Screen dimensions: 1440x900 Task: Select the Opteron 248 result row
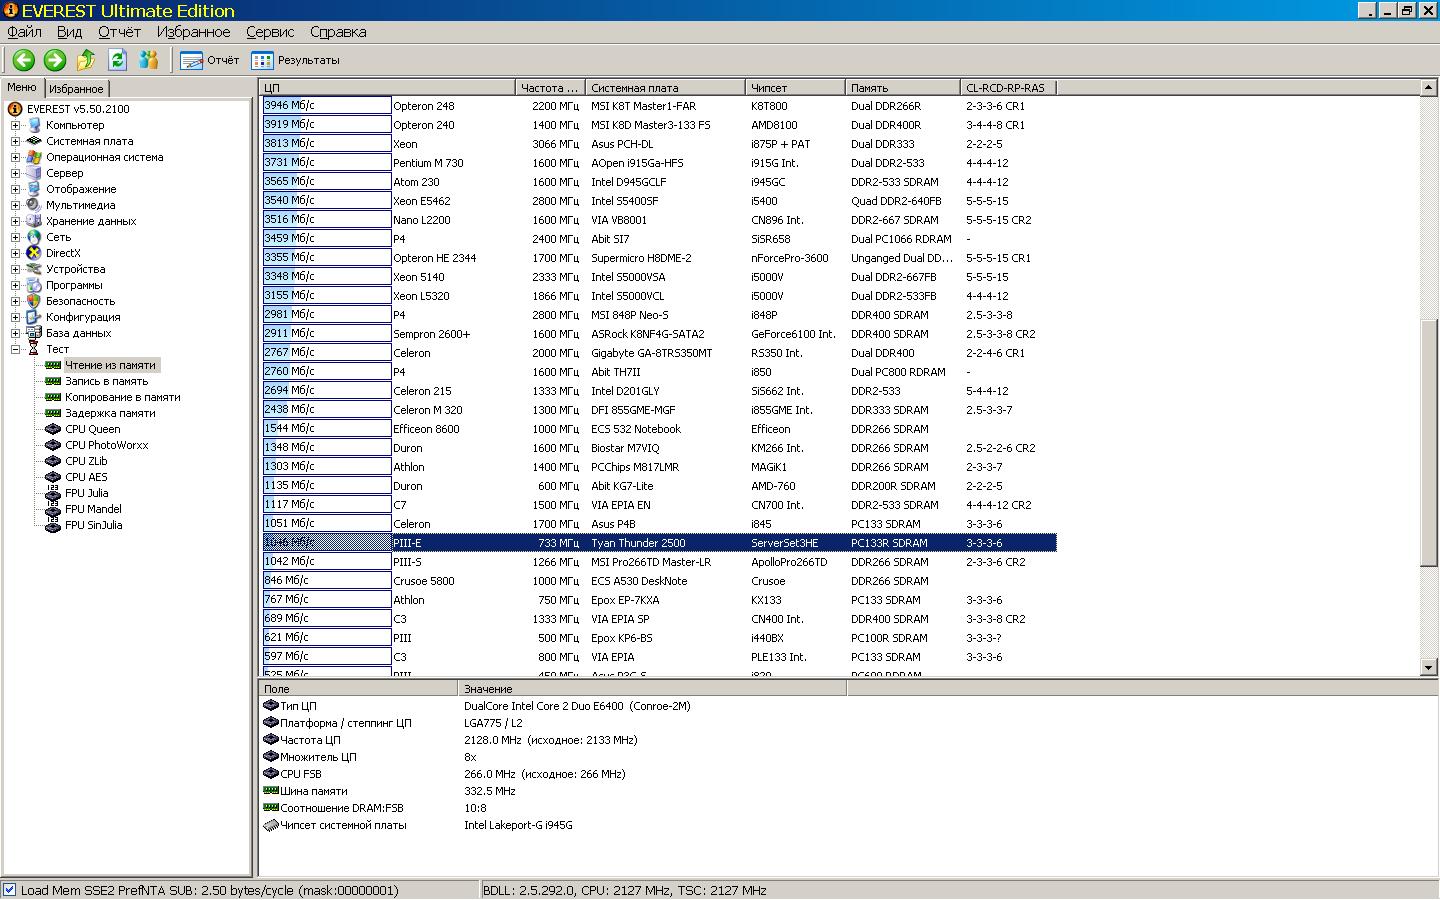423,106
